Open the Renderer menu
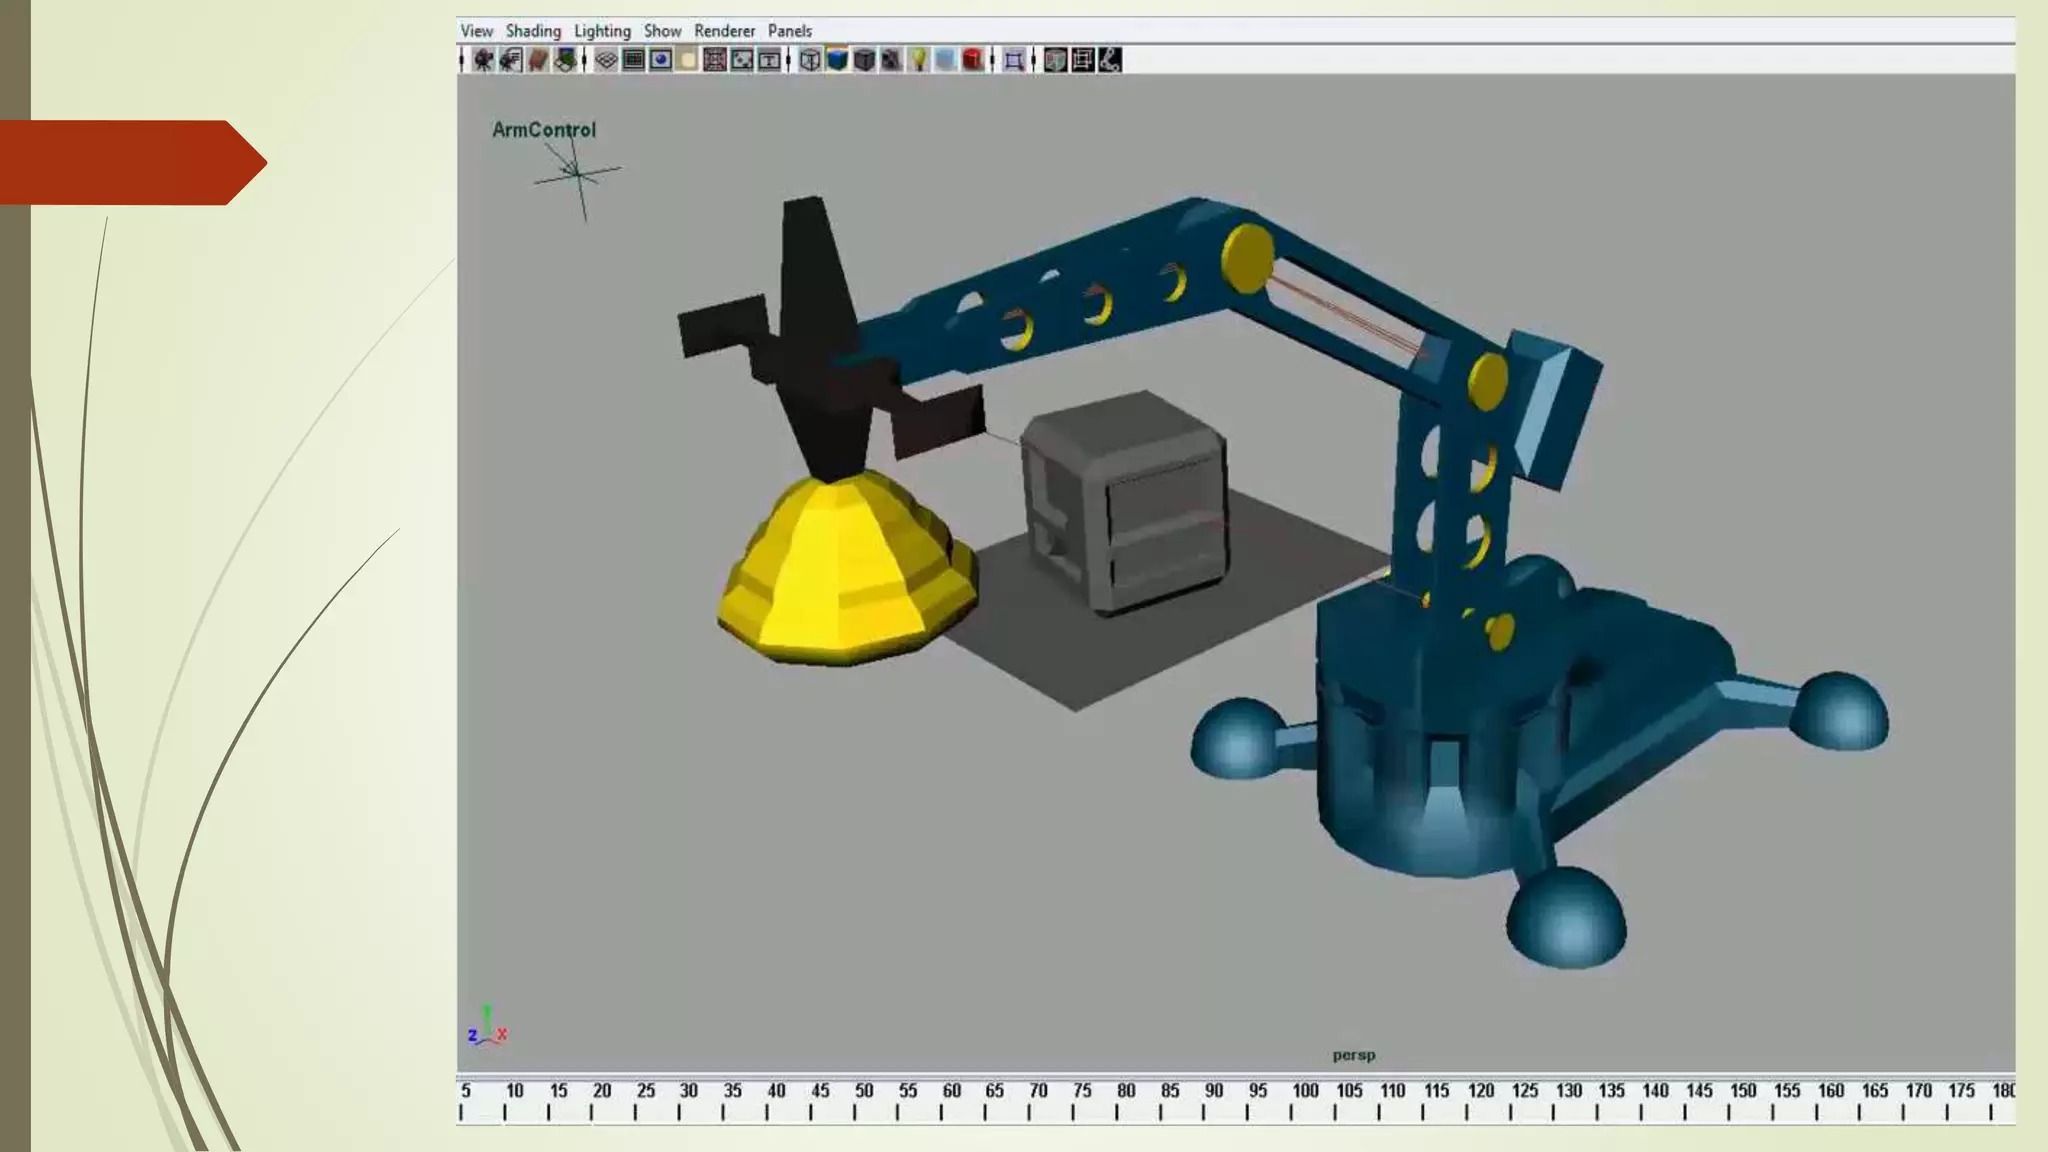The height and width of the screenshot is (1152, 2048). pyautogui.click(x=724, y=31)
